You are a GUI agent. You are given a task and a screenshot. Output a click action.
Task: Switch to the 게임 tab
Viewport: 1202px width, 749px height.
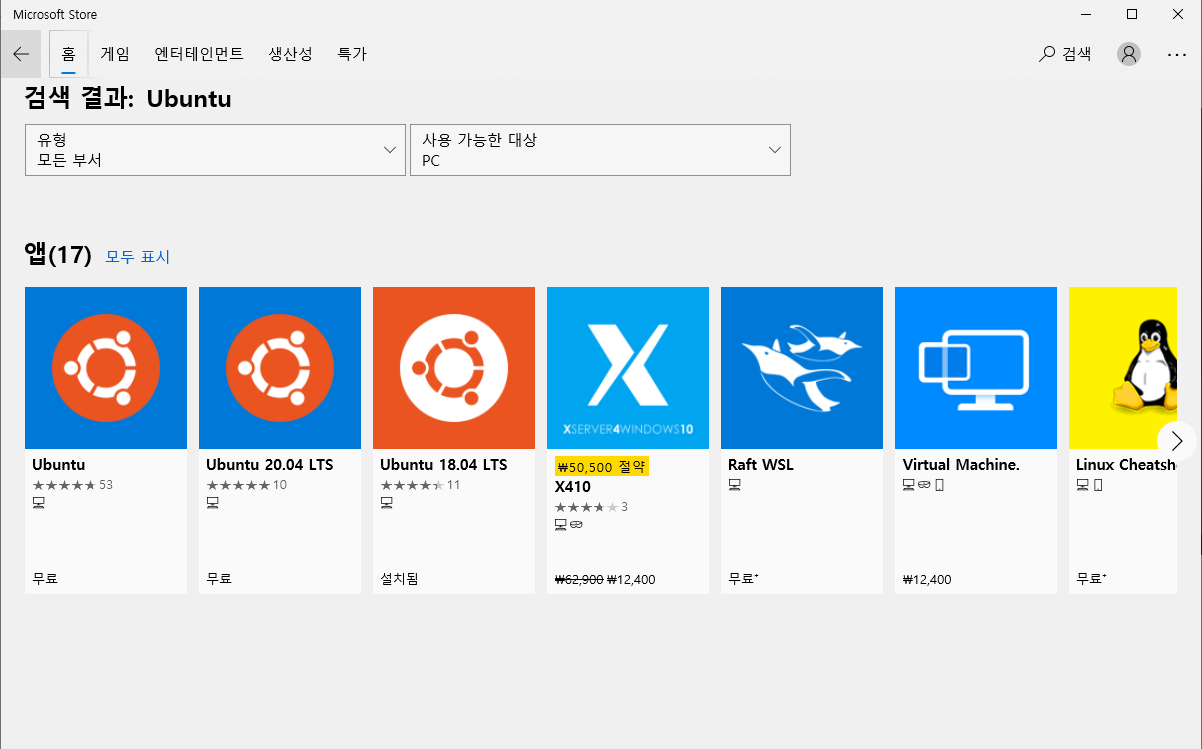tap(115, 54)
